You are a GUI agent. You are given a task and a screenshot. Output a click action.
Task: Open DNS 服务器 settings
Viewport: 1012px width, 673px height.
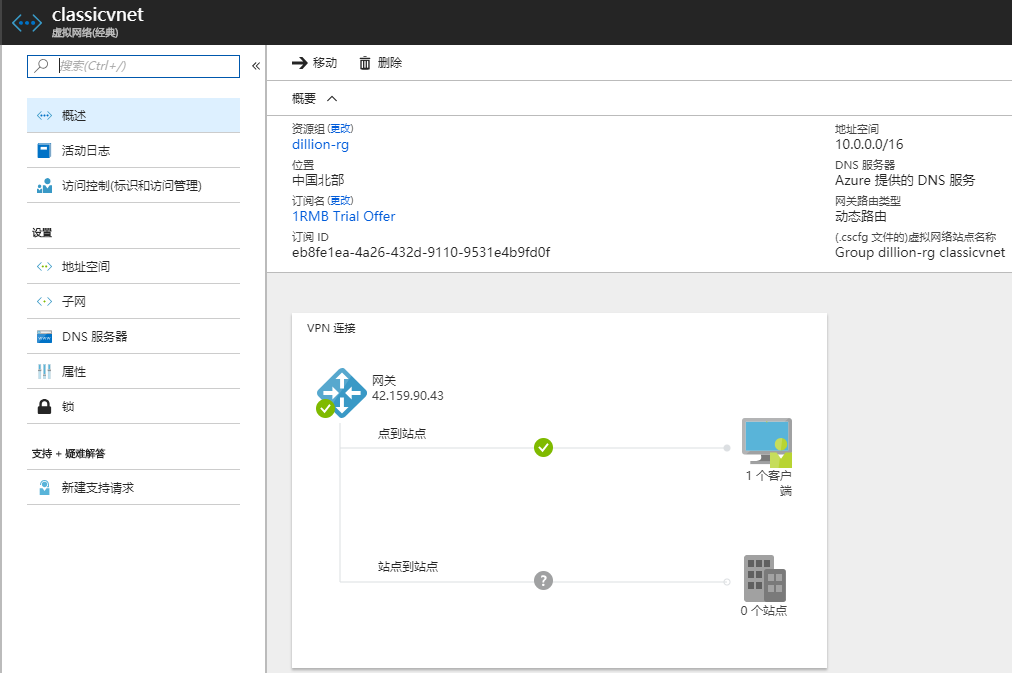[x=94, y=337]
